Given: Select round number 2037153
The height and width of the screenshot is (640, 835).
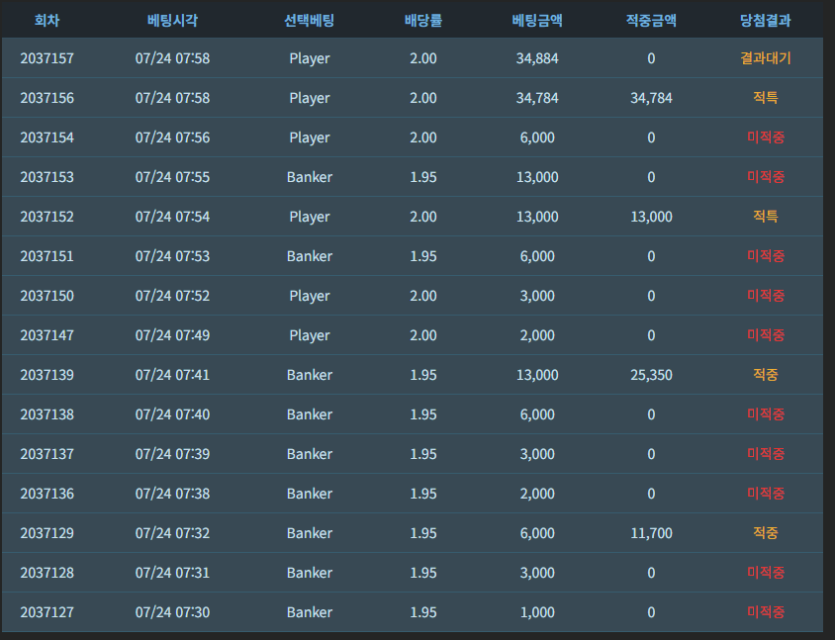Looking at the screenshot, I should tap(47, 177).
